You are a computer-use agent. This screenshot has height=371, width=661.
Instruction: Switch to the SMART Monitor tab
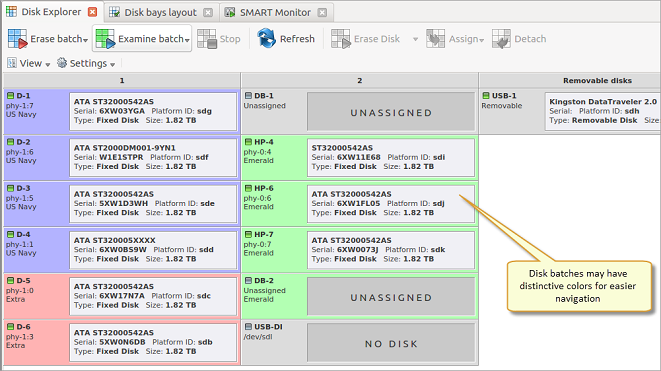pos(276,13)
